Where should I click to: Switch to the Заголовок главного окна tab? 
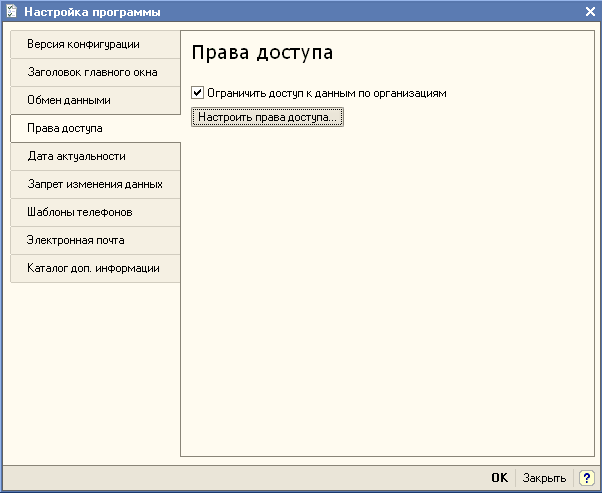[91, 72]
